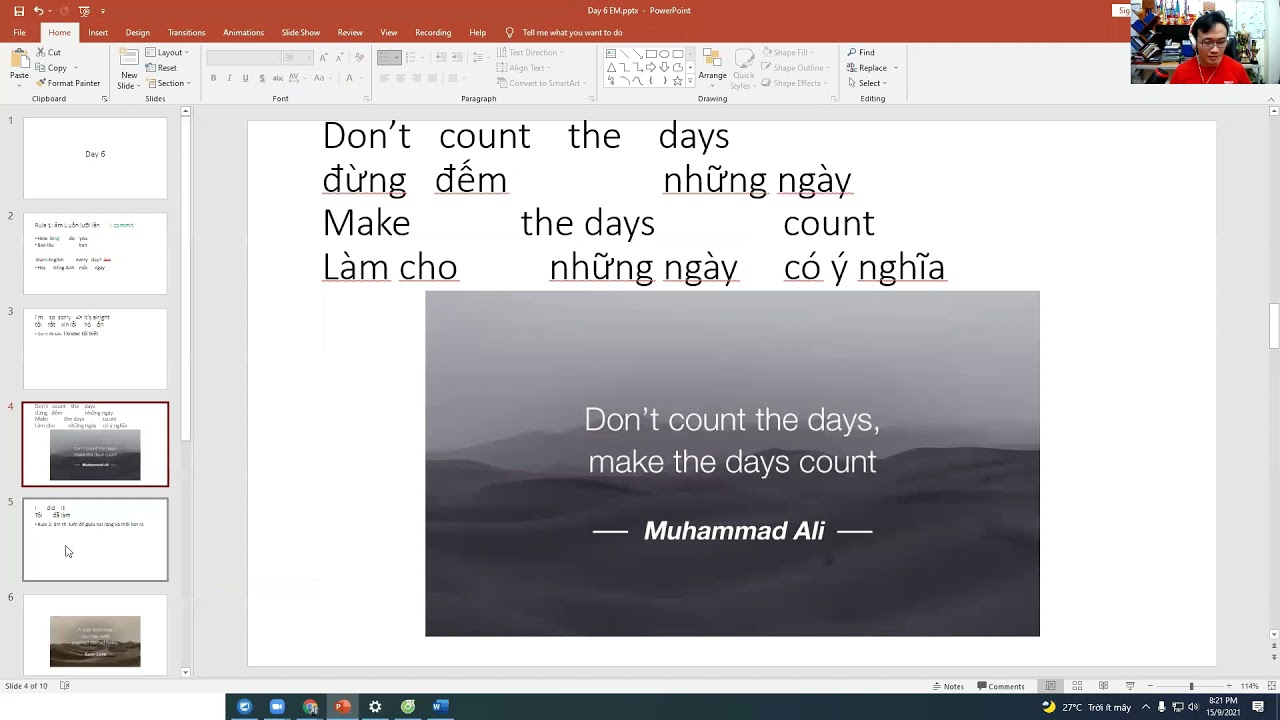Open the Layout dropdown
Screen dimensions: 1280x720
169,52
